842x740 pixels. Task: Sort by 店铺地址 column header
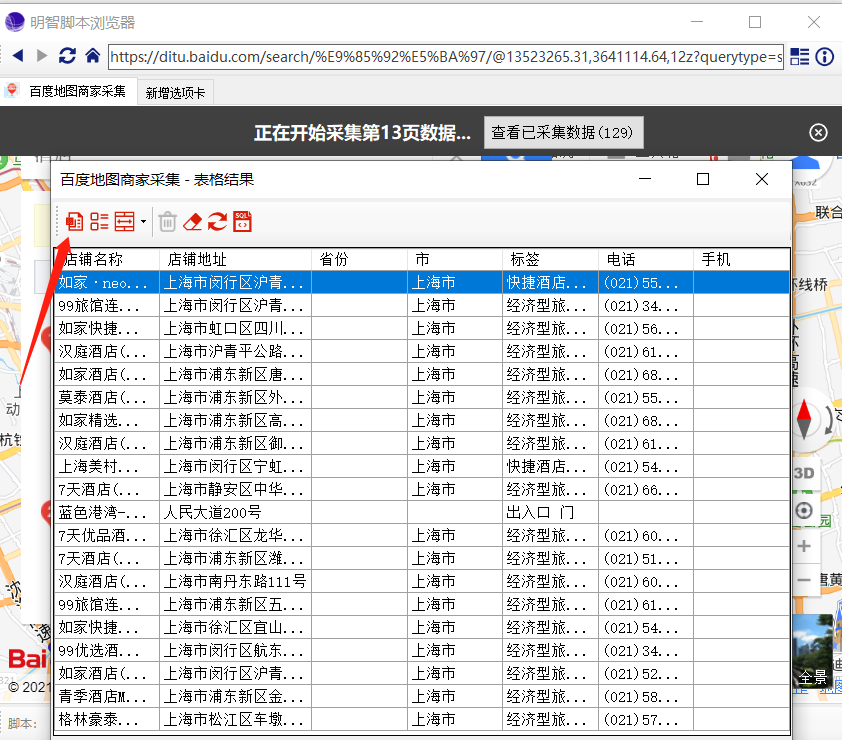tap(235, 259)
